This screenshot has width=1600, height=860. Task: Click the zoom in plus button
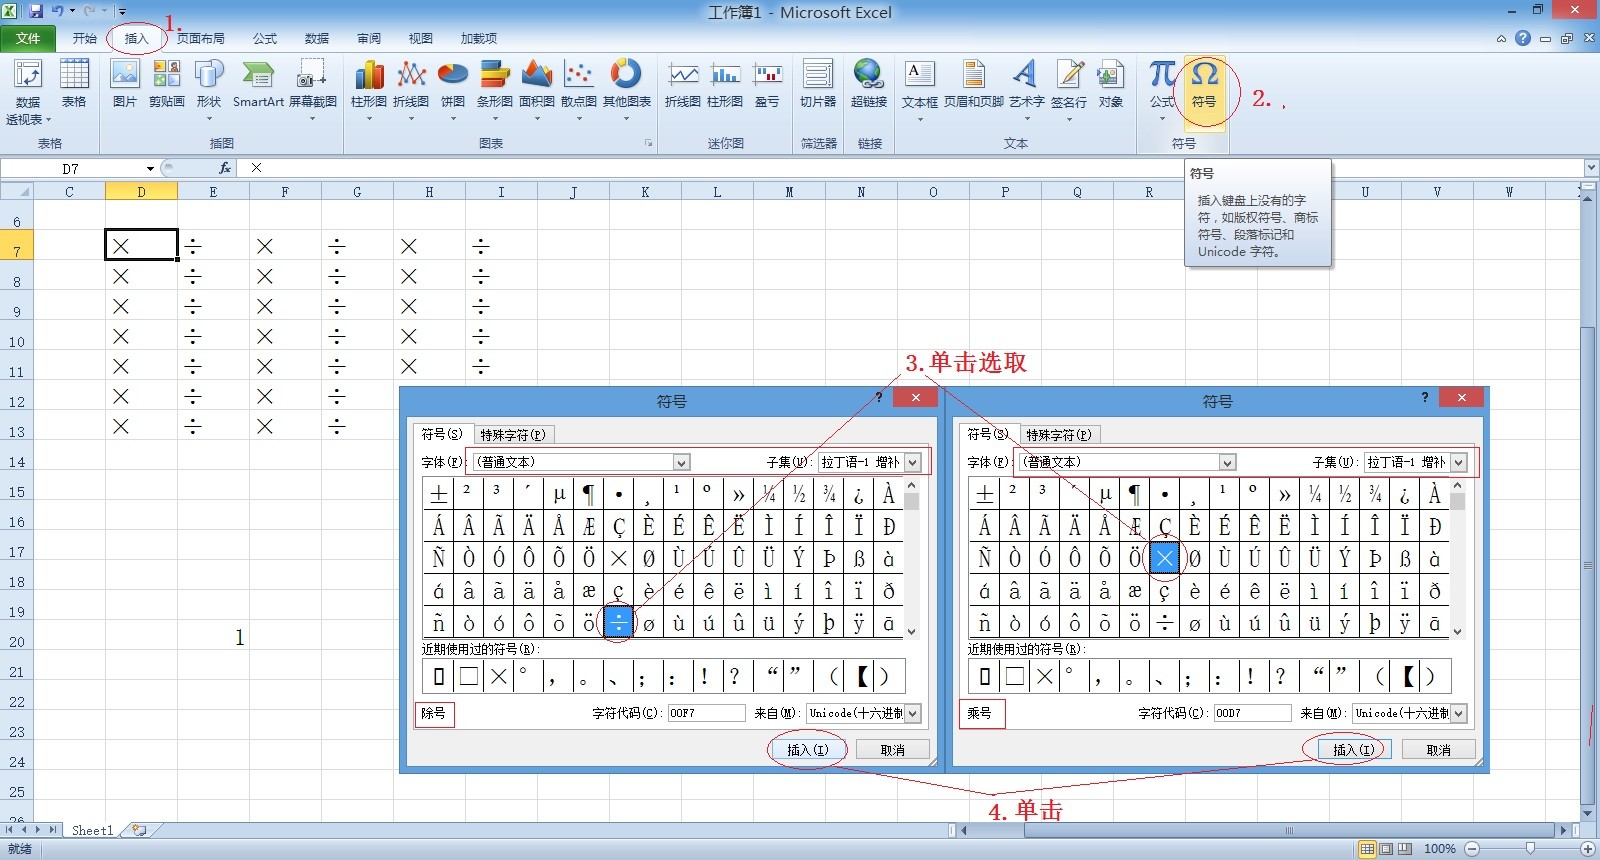[1587, 849]
